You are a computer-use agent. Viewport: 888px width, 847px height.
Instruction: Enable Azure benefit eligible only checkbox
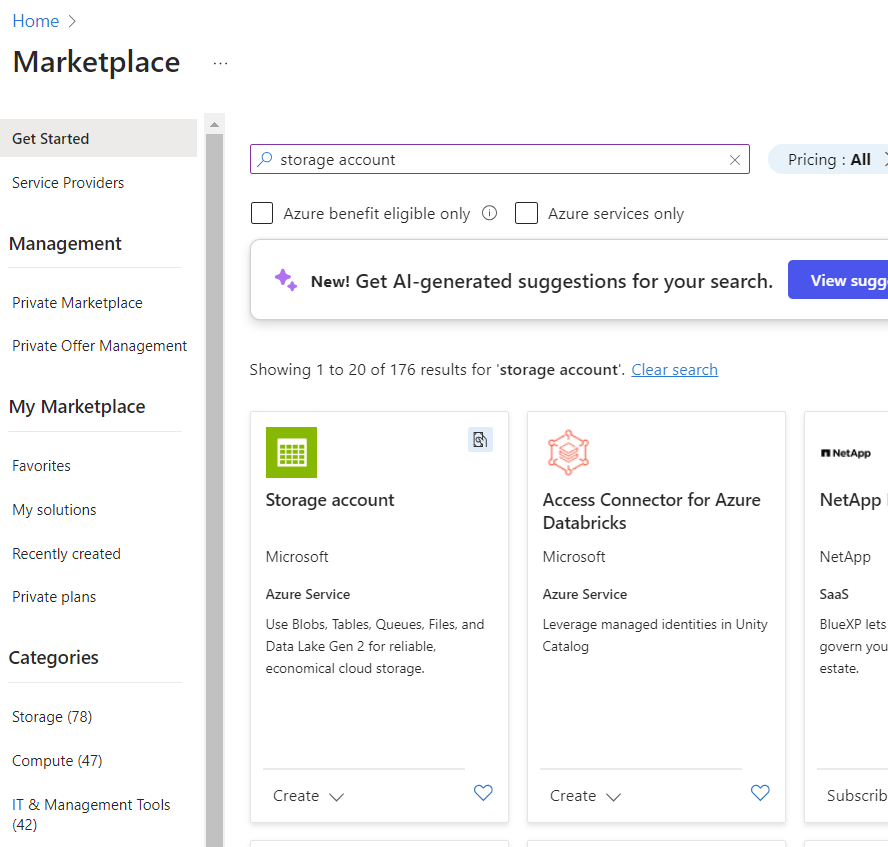262,213
